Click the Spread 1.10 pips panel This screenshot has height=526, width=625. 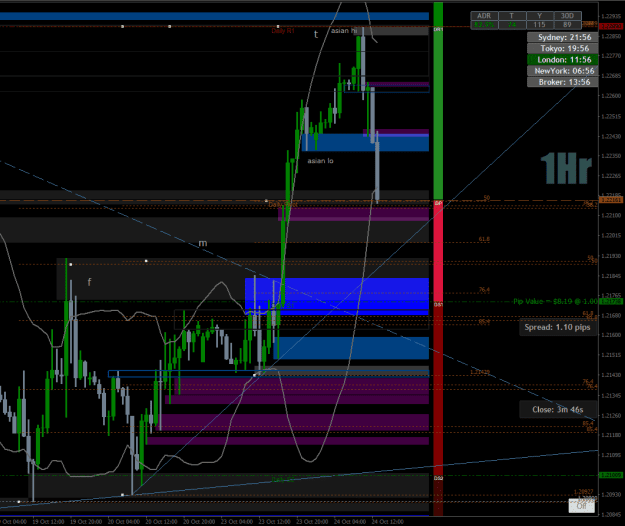[558, 327]
